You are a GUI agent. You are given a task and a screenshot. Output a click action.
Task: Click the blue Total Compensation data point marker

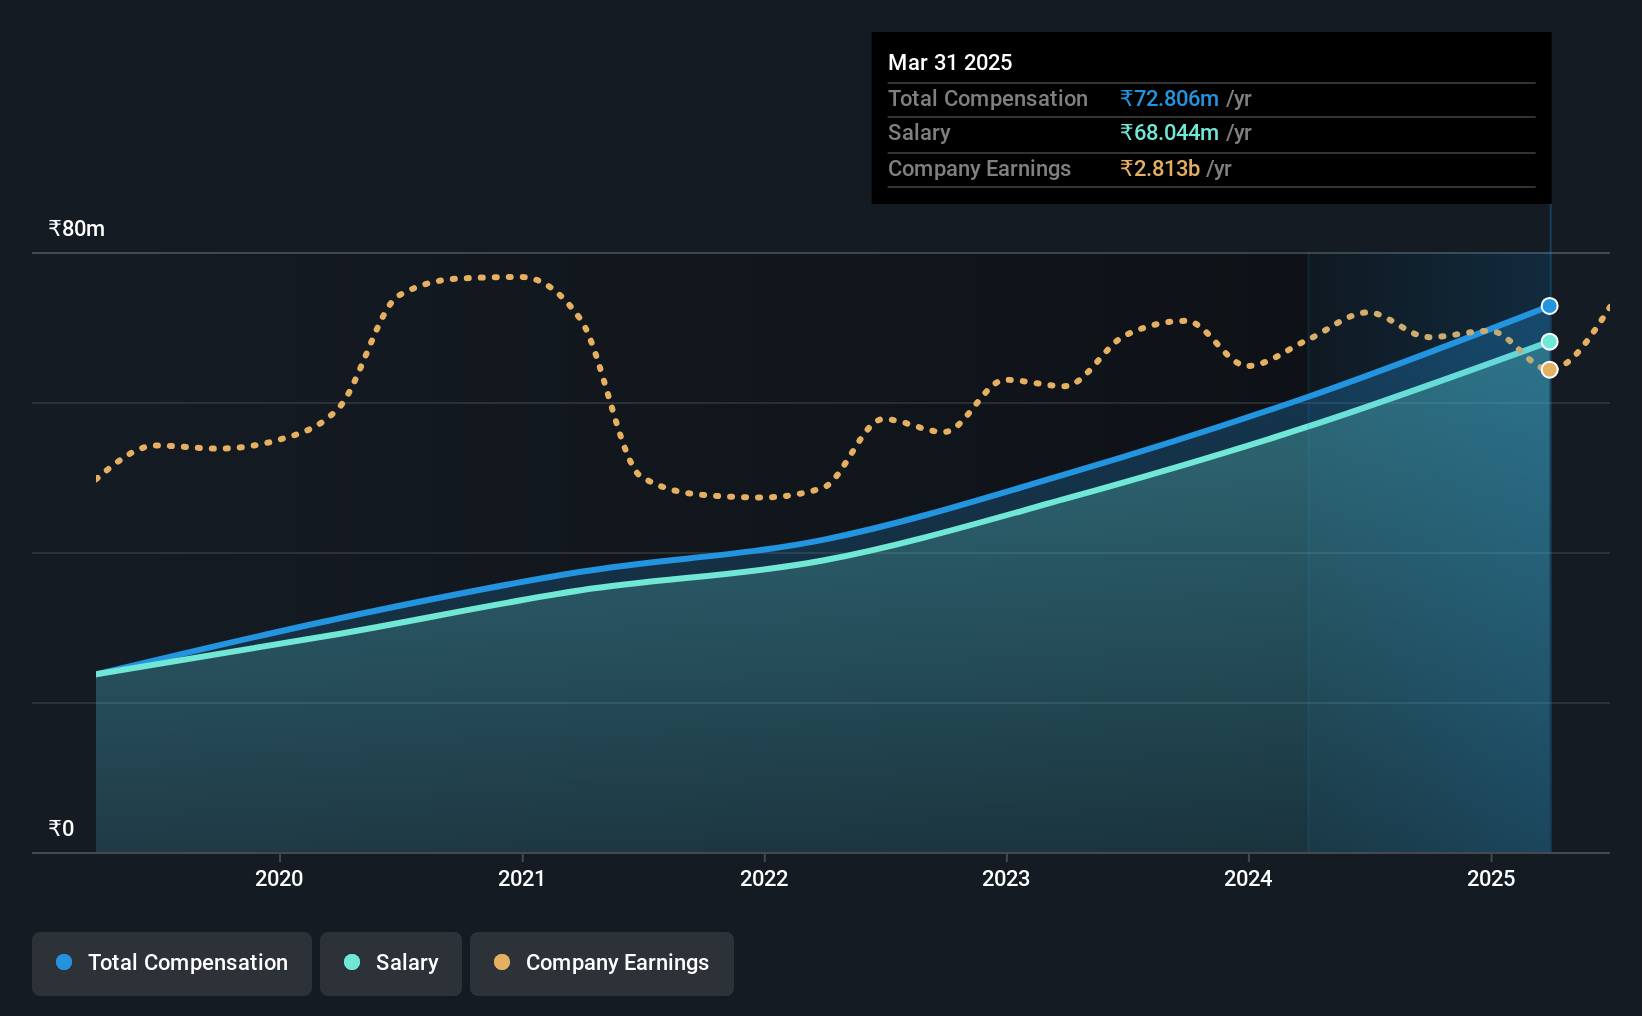[1549, 306]
